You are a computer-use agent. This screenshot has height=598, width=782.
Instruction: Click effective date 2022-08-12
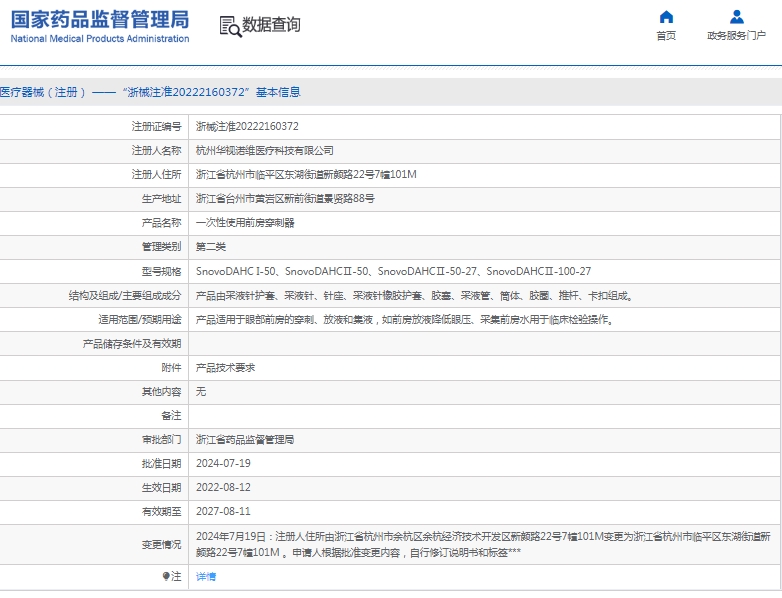(x=223, y=487)
